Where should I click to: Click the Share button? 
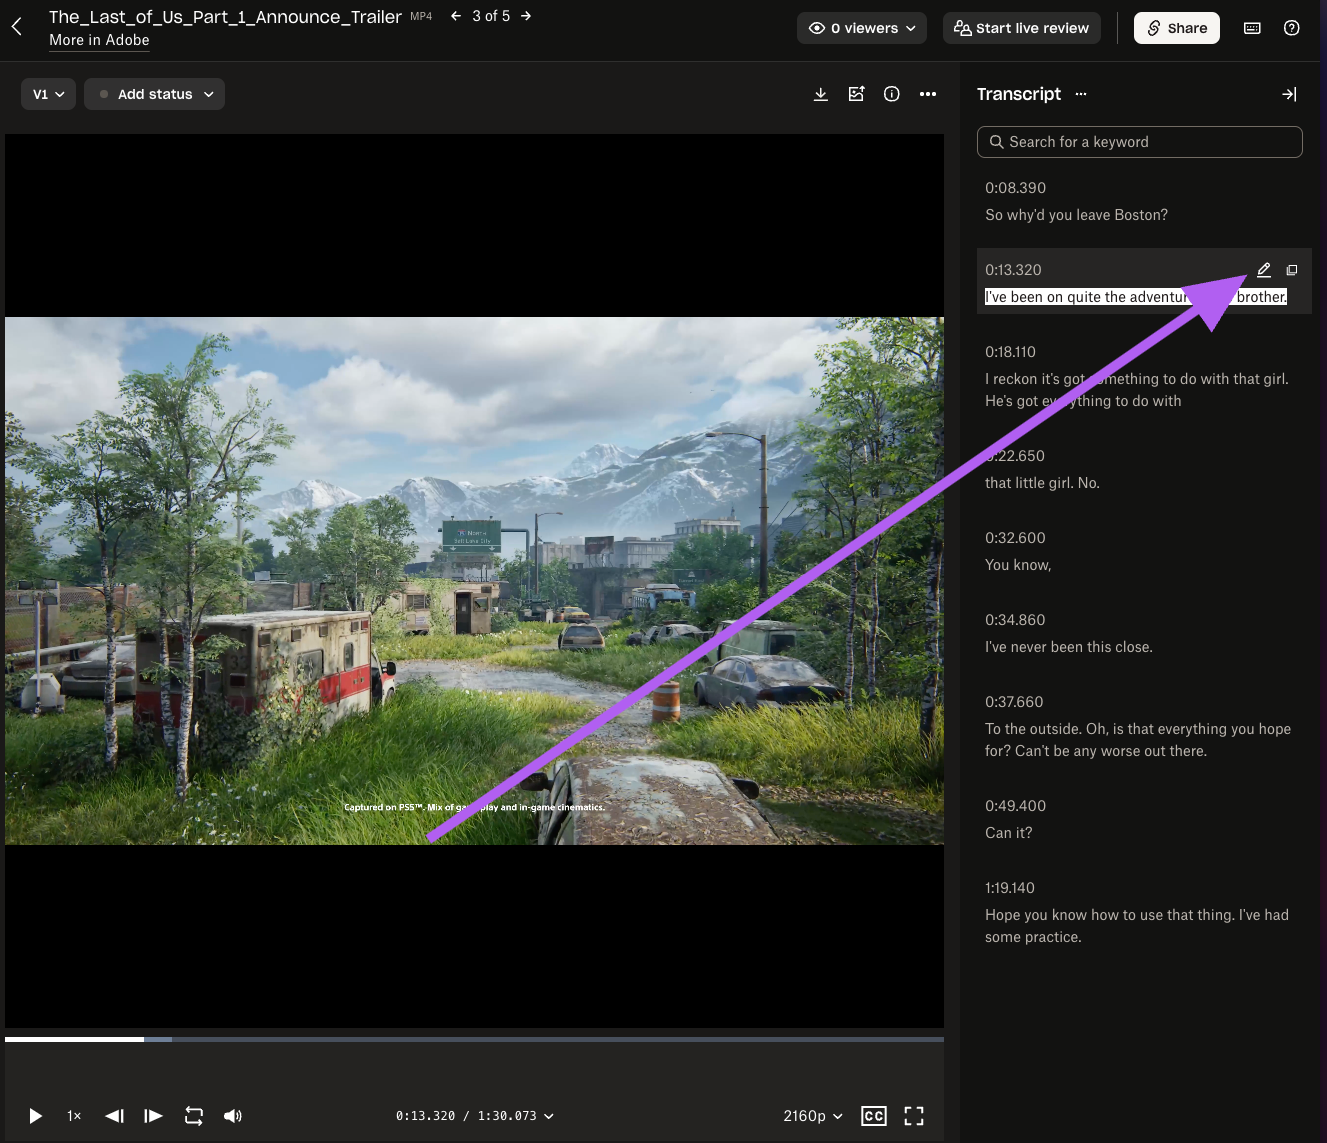point(1176,28)
